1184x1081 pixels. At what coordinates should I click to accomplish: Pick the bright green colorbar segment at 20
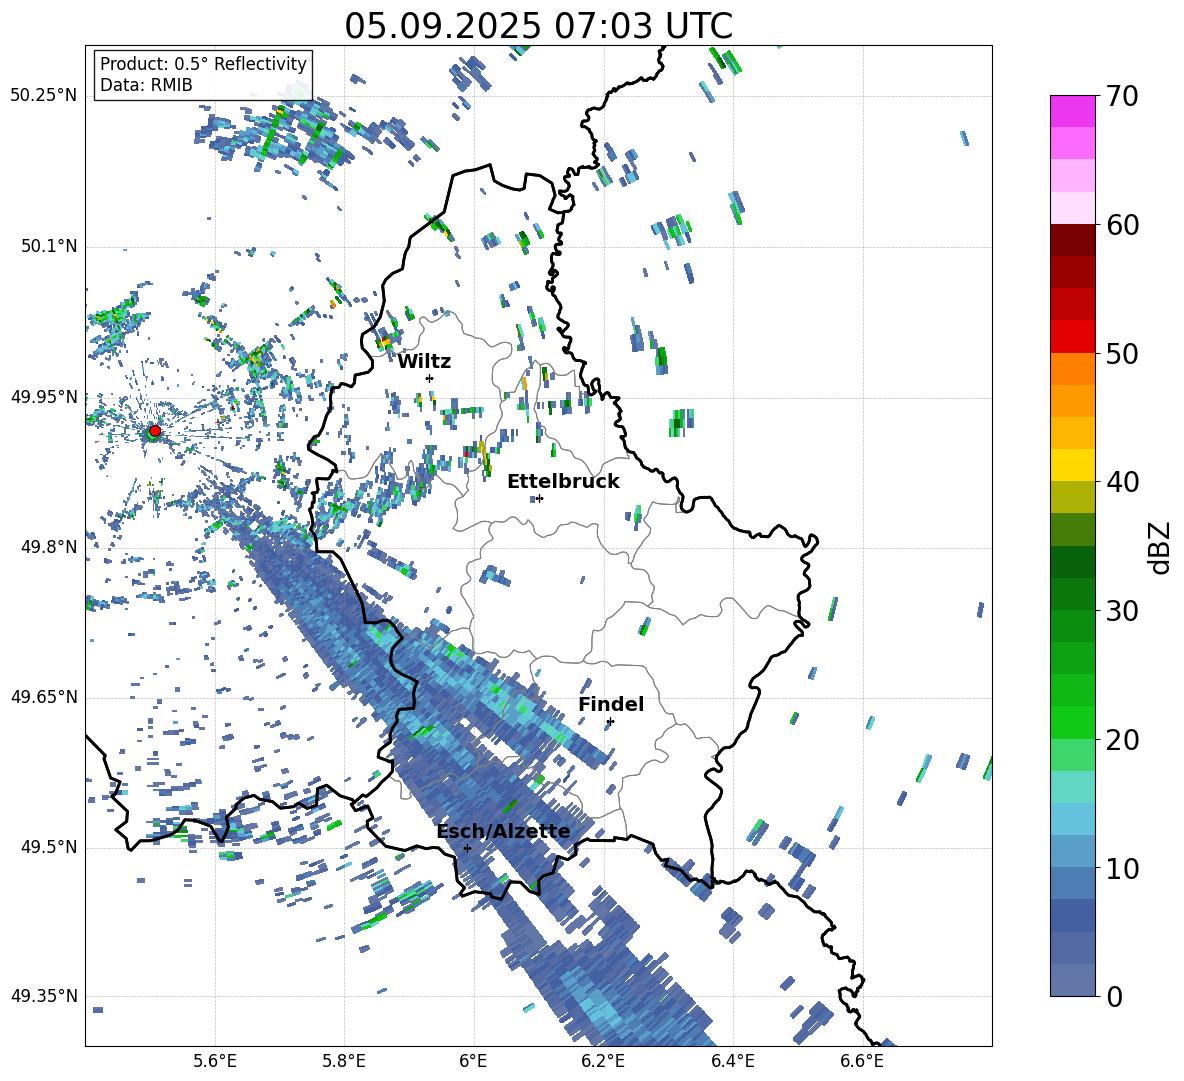click(1072, 722)
